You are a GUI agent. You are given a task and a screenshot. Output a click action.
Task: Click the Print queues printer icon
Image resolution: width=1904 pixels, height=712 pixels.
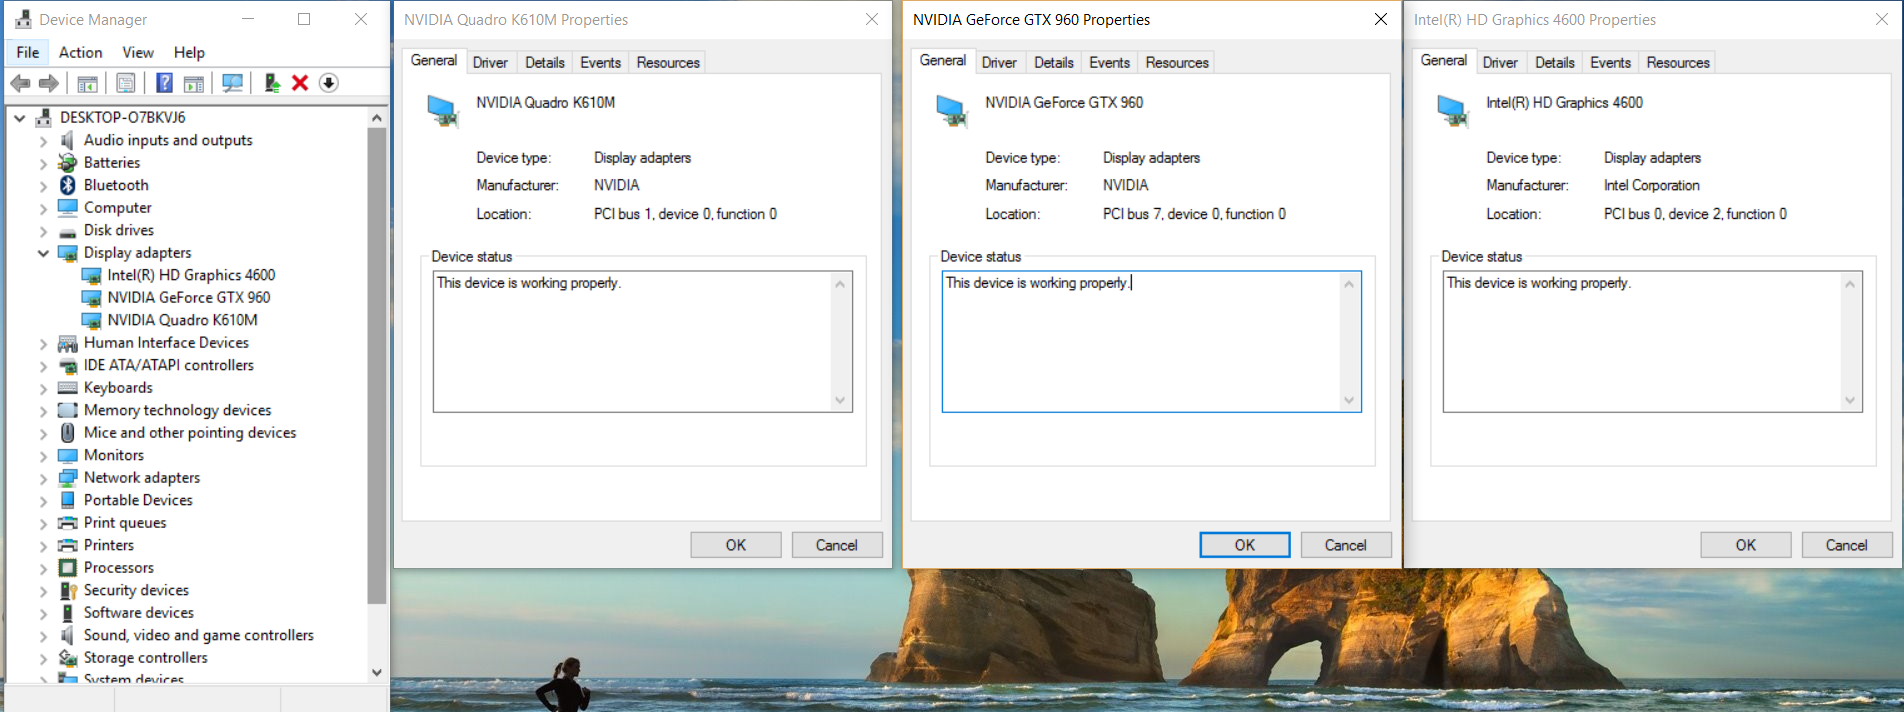coord(67,523)
